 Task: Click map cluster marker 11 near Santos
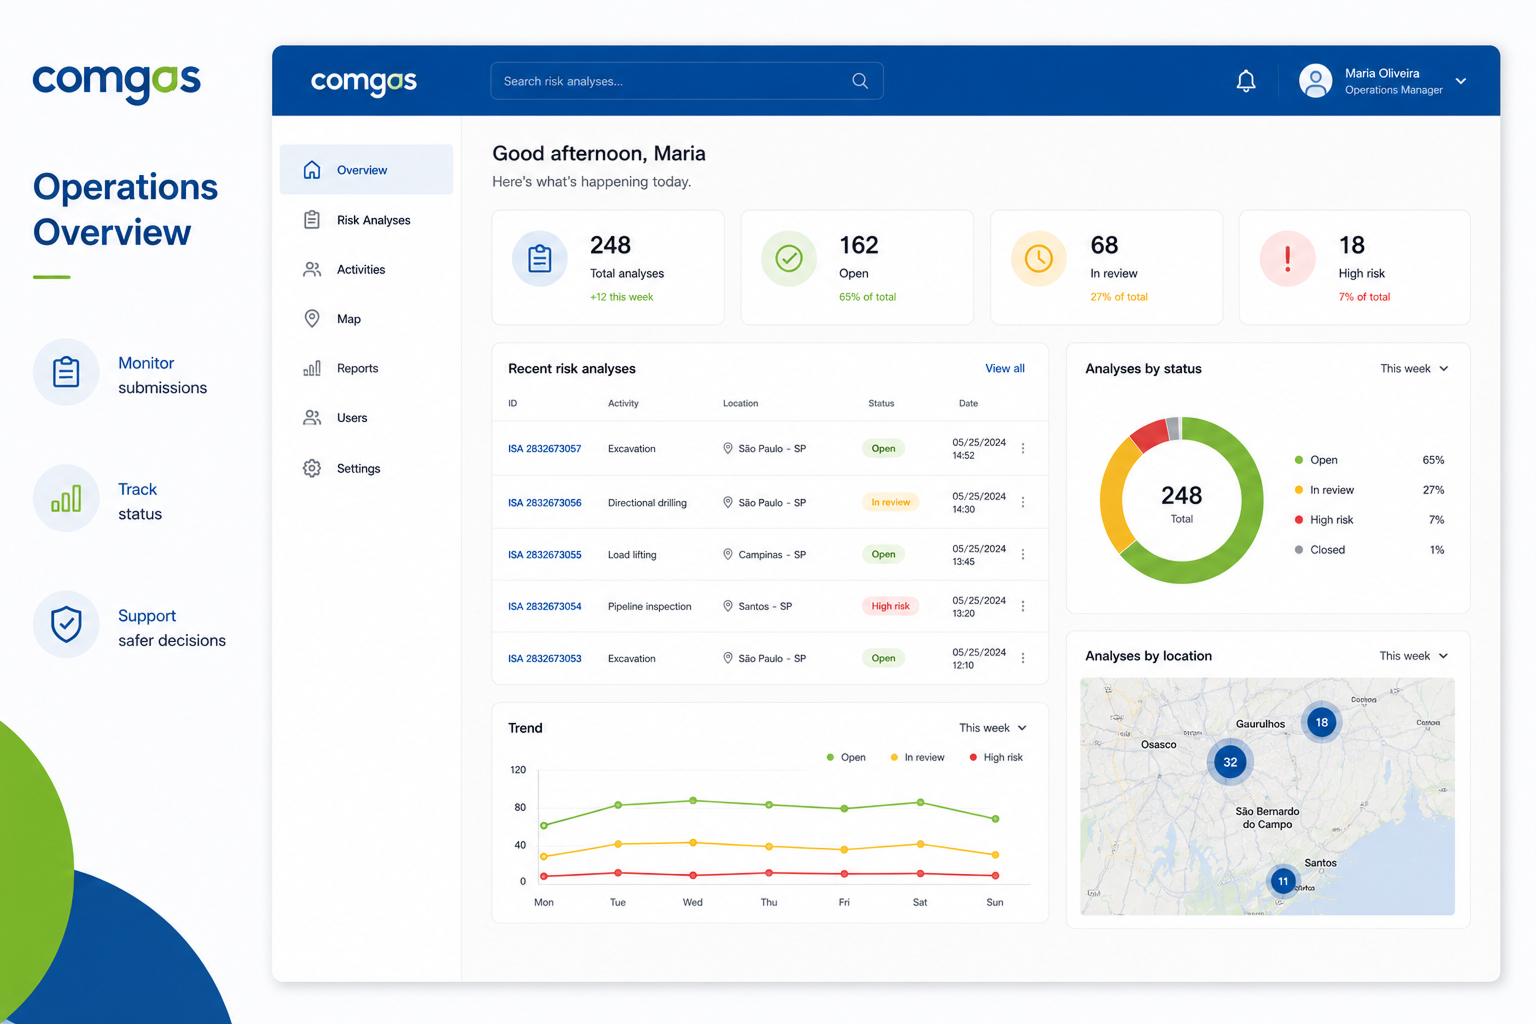click(x=1283, y=881)
